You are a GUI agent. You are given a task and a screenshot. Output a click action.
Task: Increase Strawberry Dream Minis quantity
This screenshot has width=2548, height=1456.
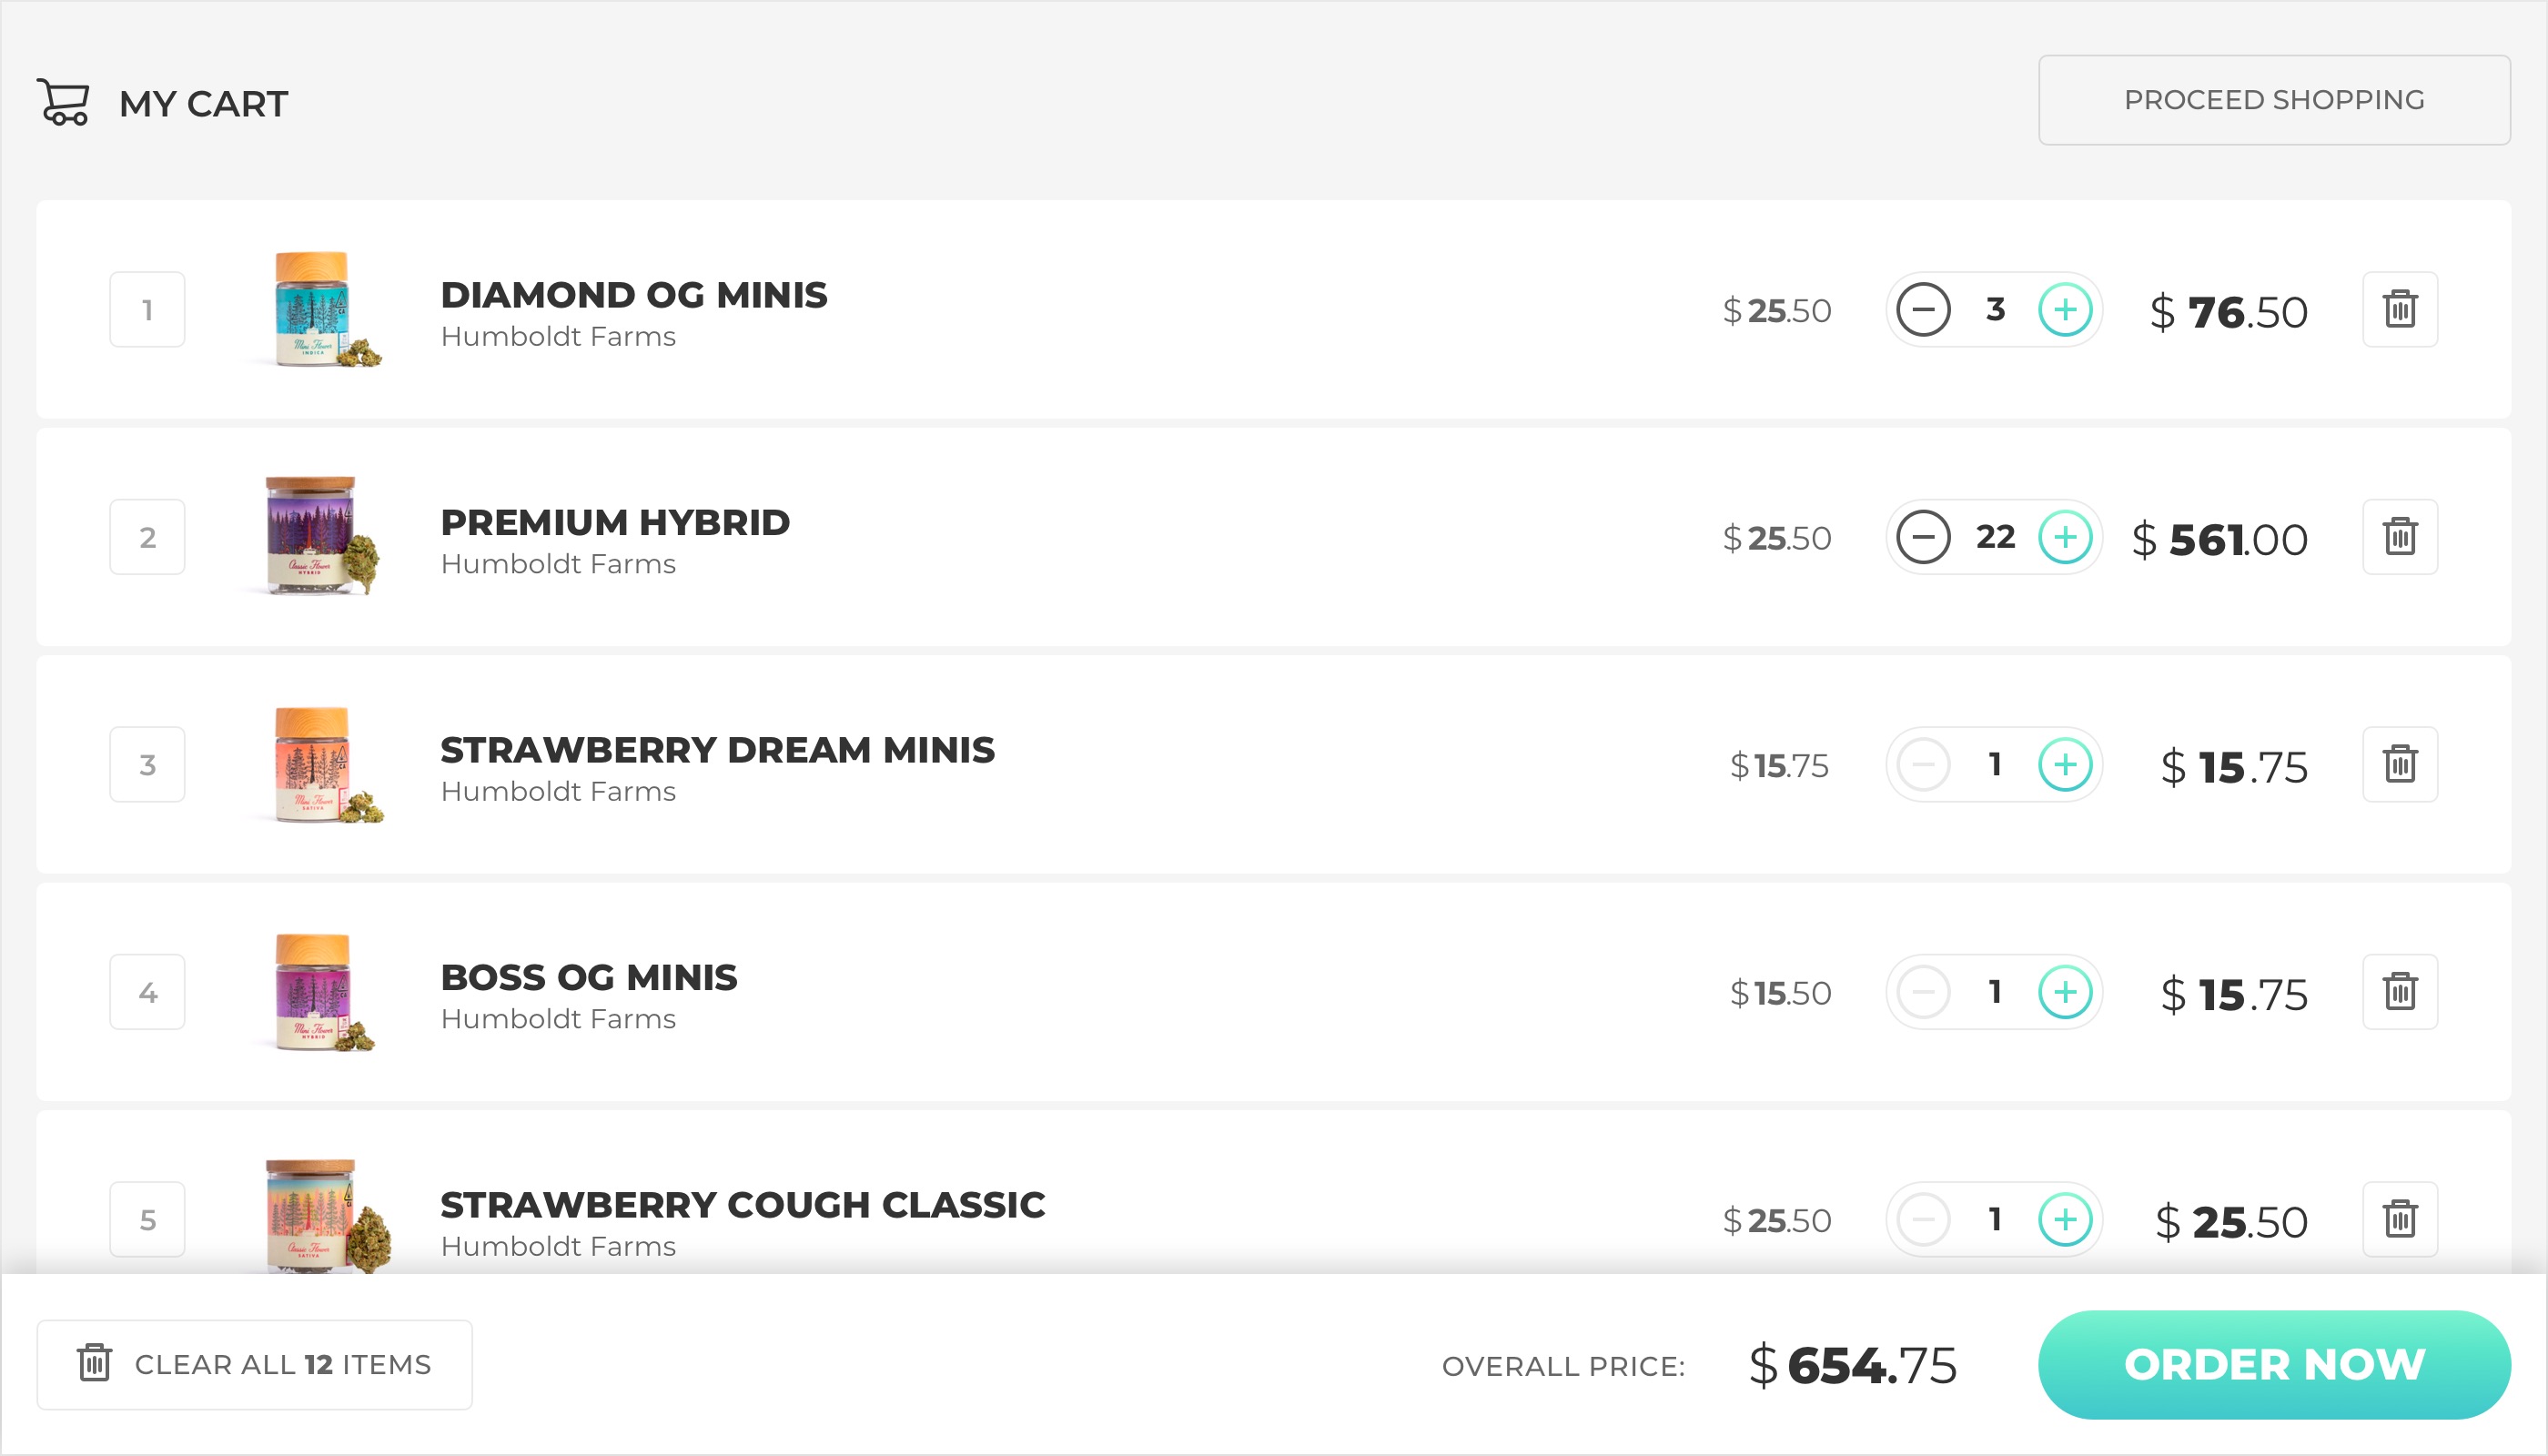[2065, 765]
